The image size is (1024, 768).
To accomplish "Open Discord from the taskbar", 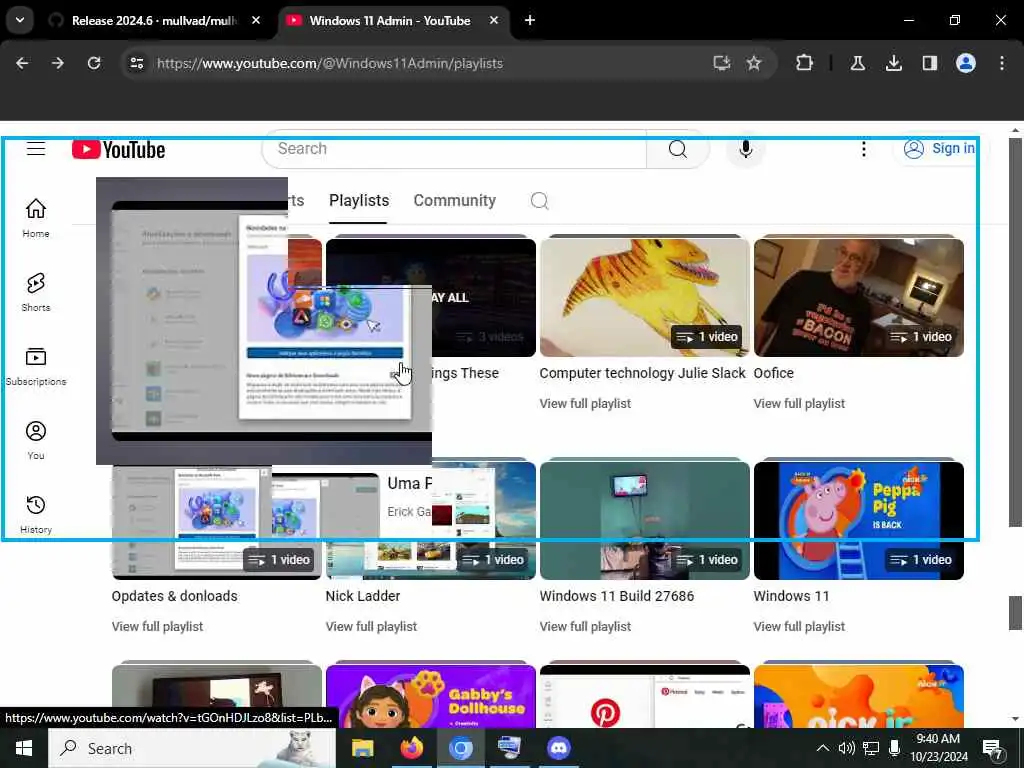I will click(x=558, y=748).
